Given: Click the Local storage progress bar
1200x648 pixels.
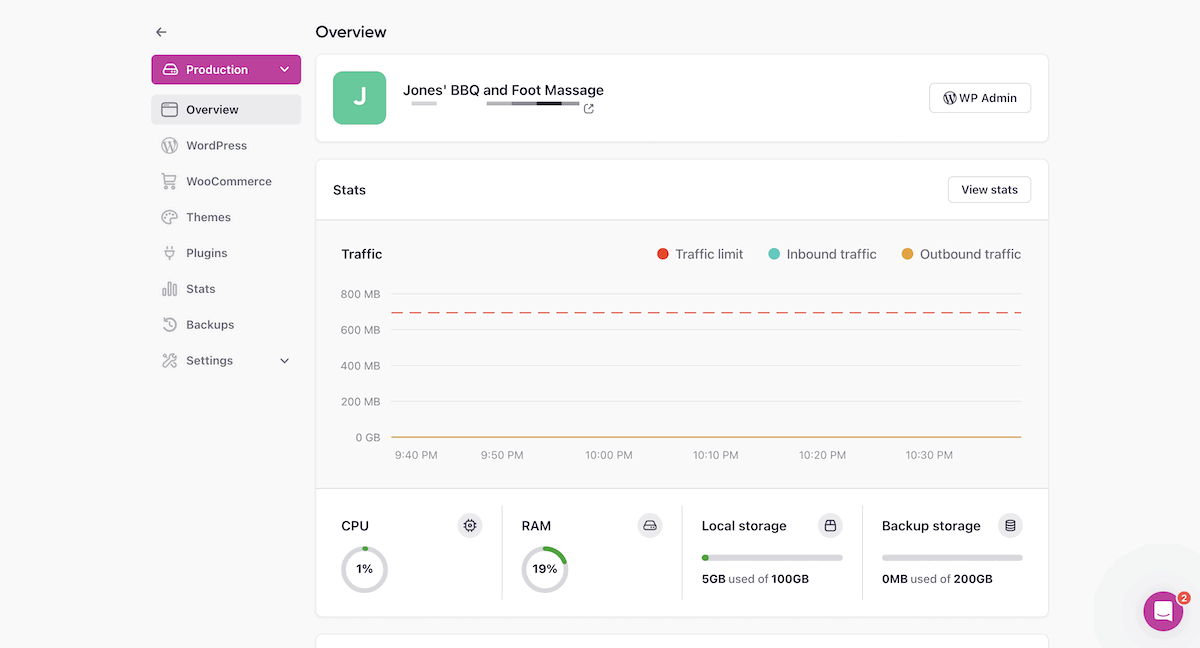Looking at the screenshot, I should coord(772,558).
